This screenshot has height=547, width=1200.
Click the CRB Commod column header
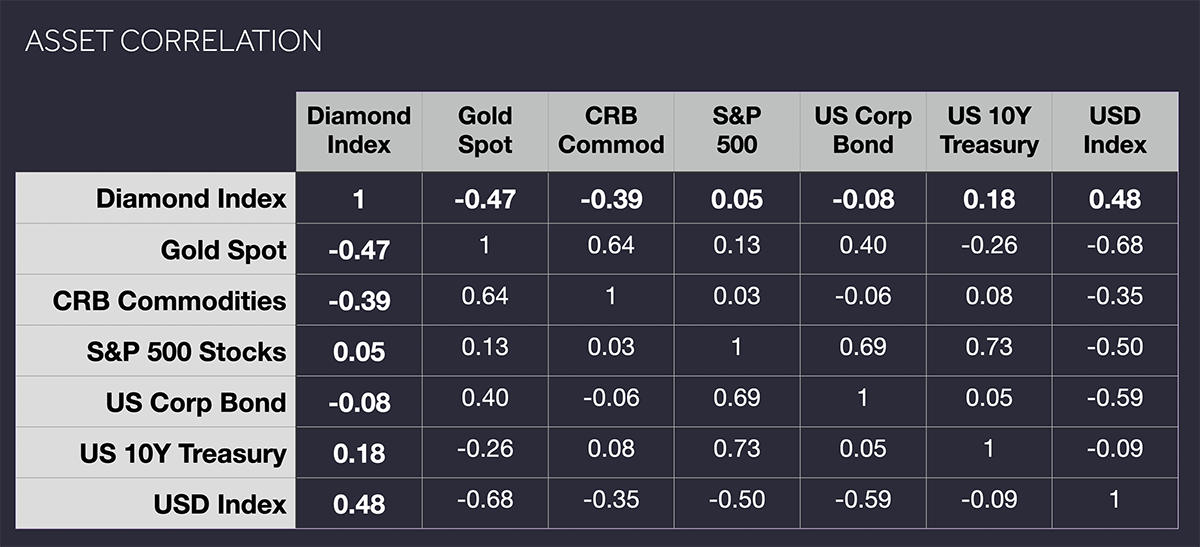point(611,130)
